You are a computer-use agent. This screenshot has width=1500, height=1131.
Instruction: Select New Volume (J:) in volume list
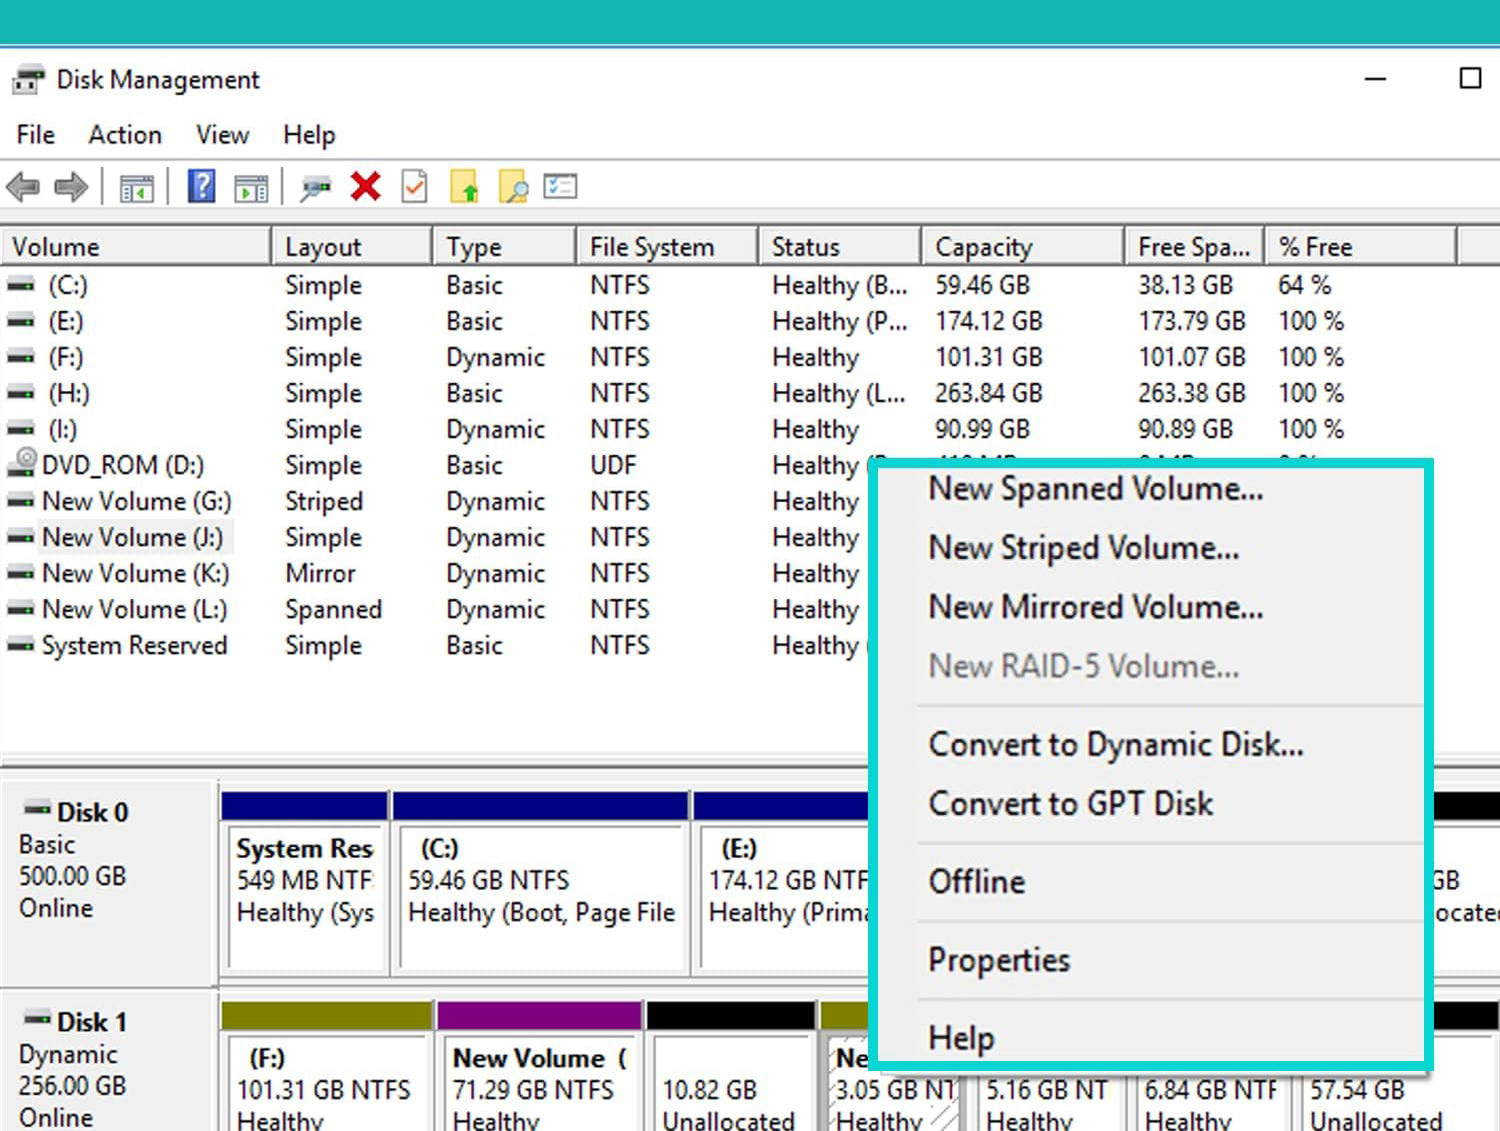point(132,538)
